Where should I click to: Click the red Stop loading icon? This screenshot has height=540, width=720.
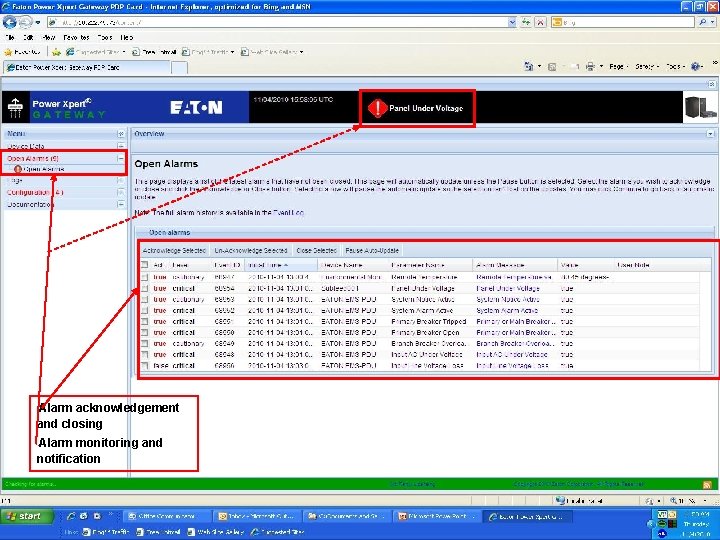pos(540,22)
